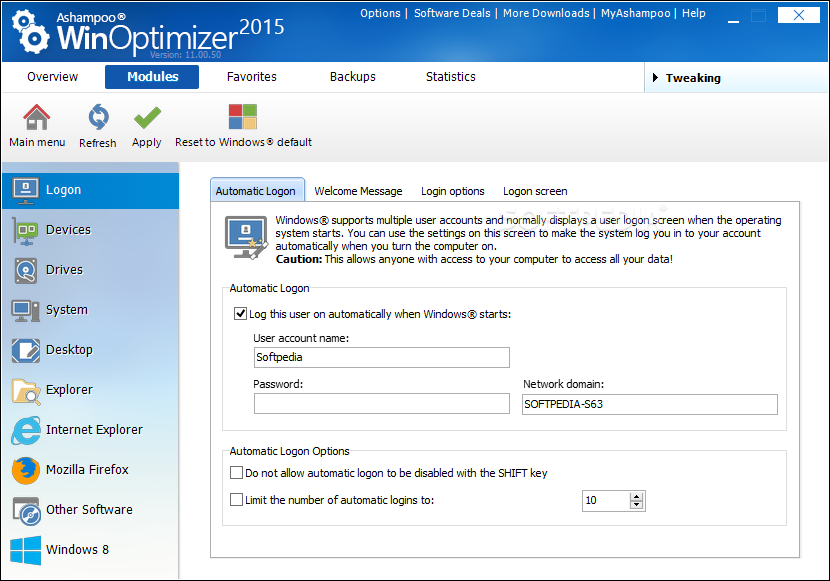Click the automatic logon monitor illustration
This screenshot has width=830, height=581.
coord(246,238)
